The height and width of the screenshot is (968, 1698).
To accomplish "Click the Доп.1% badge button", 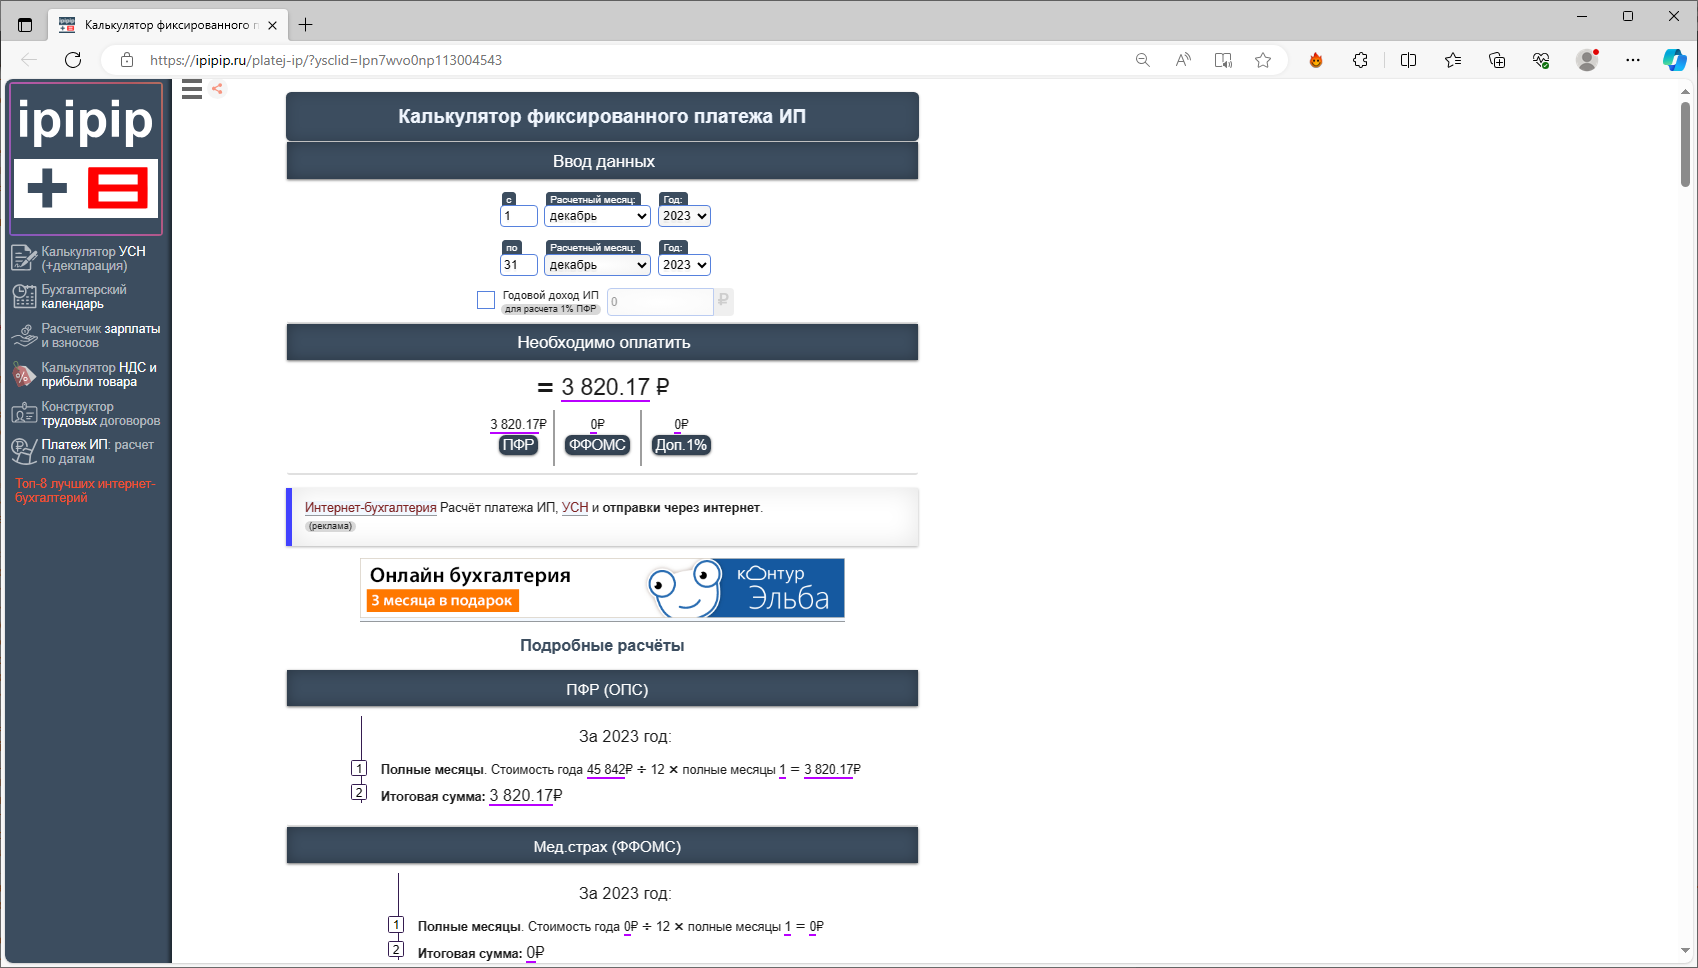I will (681, 445).
